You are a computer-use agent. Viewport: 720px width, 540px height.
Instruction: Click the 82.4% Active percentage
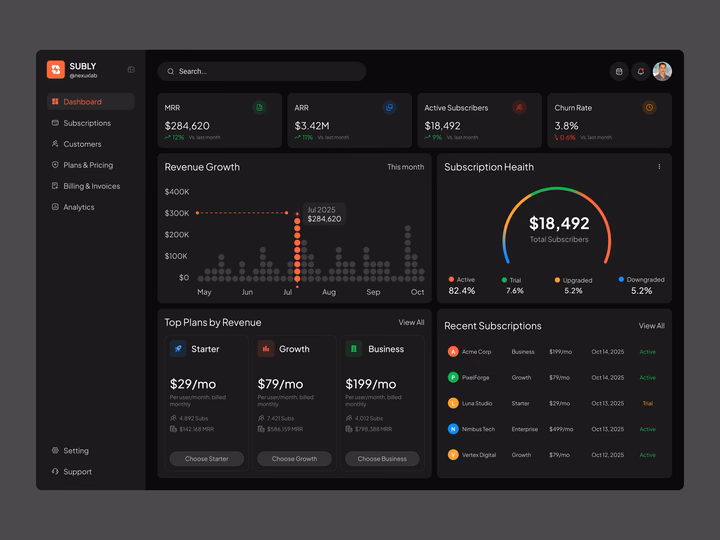point(461,291)
